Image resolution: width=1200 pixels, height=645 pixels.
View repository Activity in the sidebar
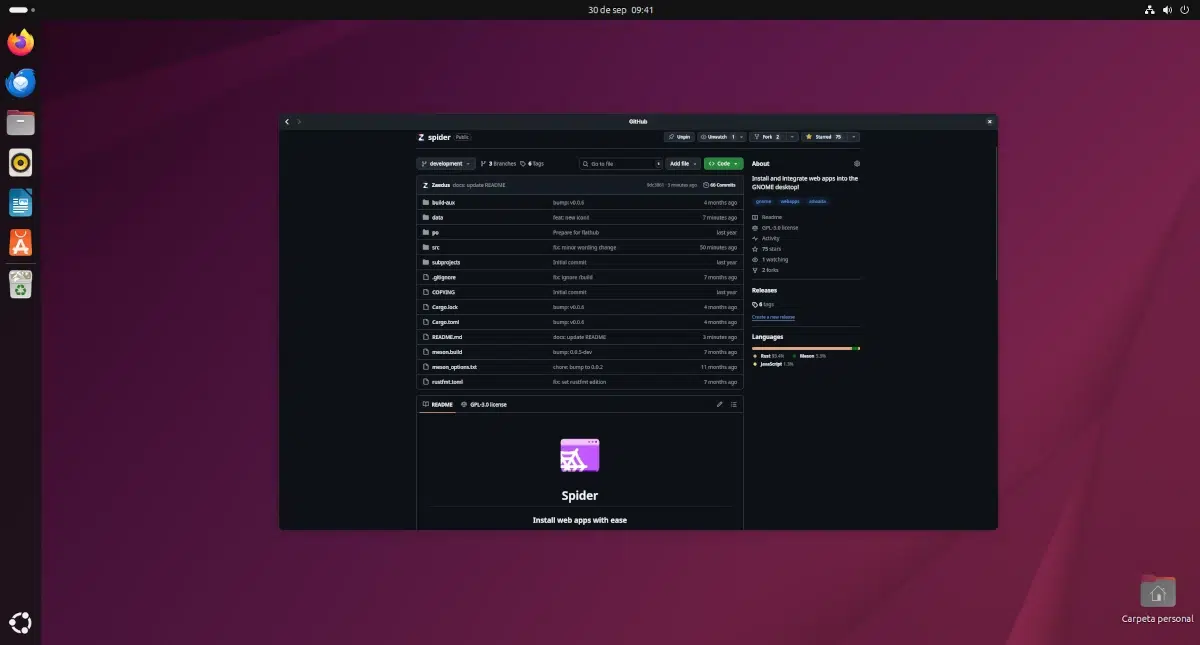click(769, 238)
